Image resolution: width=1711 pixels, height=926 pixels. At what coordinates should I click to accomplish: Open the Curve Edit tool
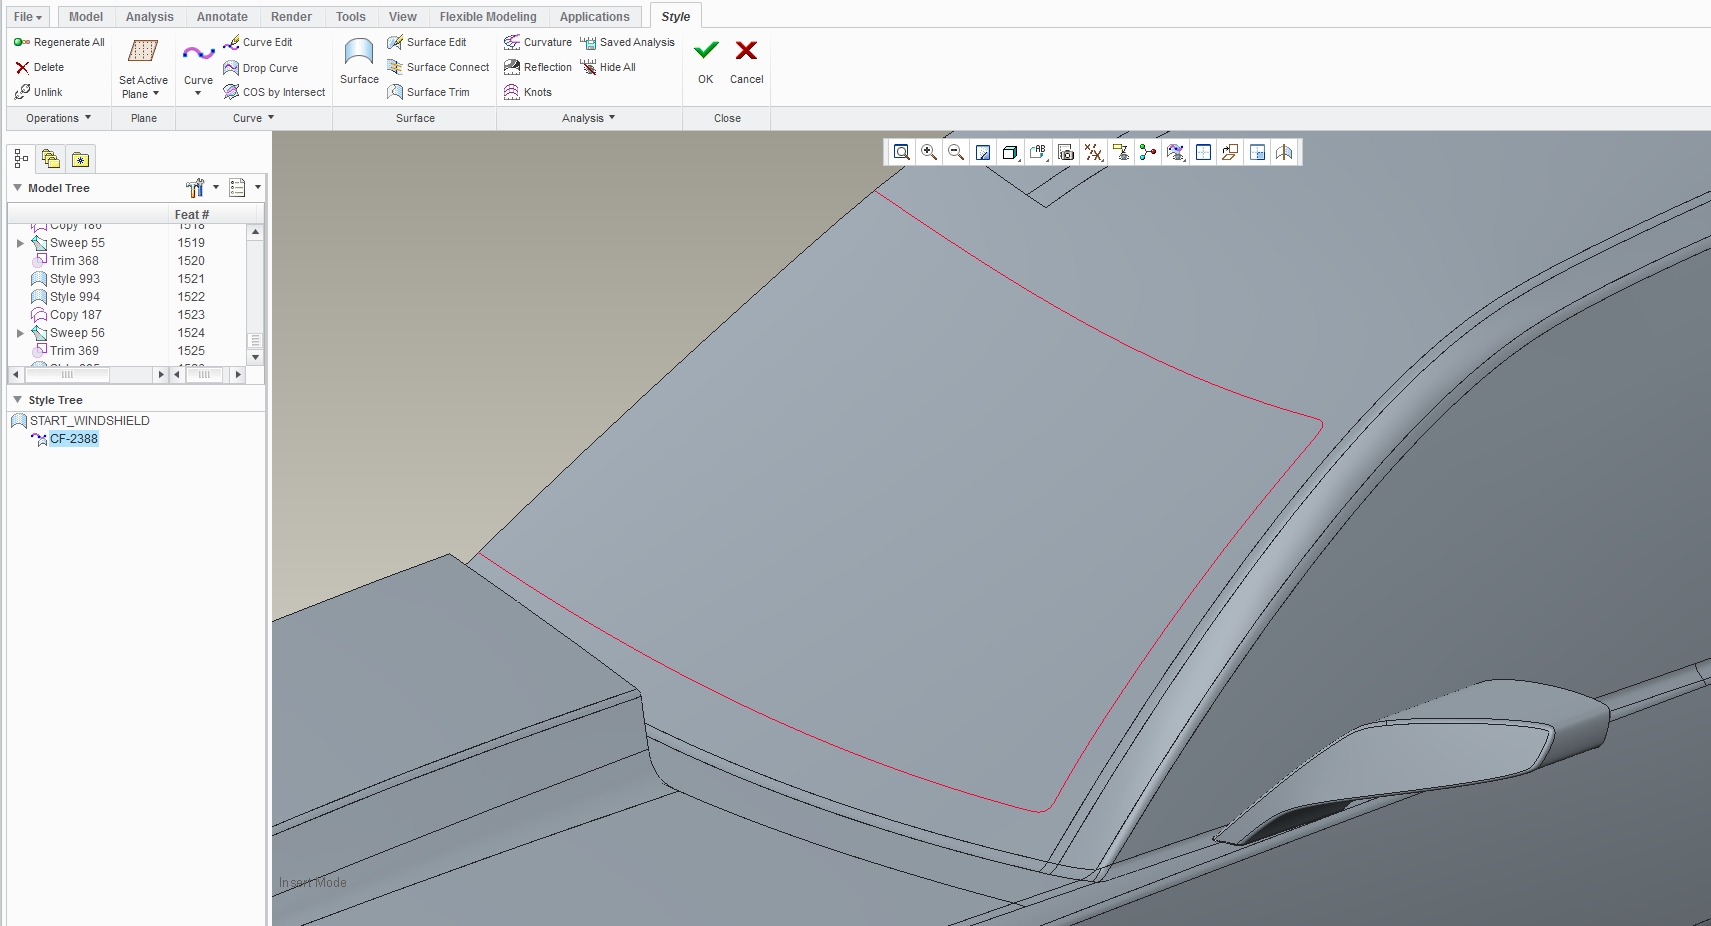[x=258, y=42]
